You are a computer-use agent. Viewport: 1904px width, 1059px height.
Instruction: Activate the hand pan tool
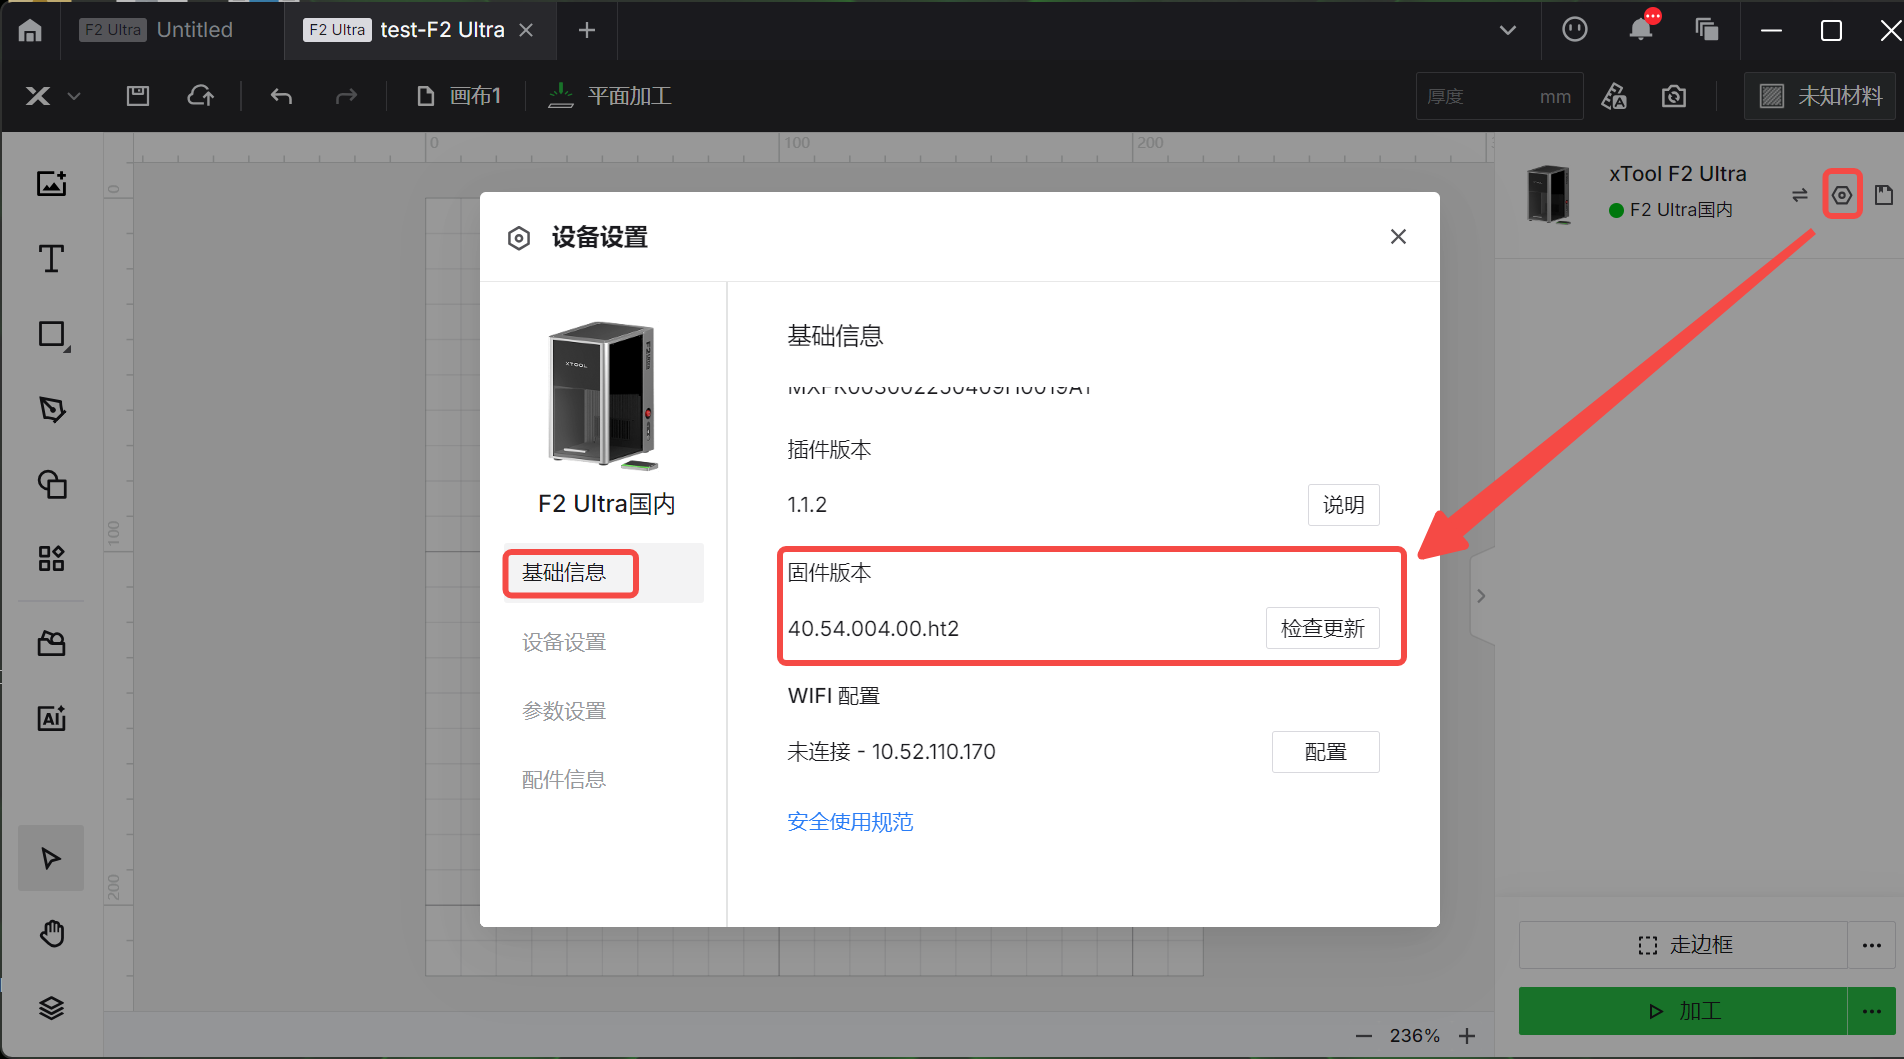pos(52,933)
